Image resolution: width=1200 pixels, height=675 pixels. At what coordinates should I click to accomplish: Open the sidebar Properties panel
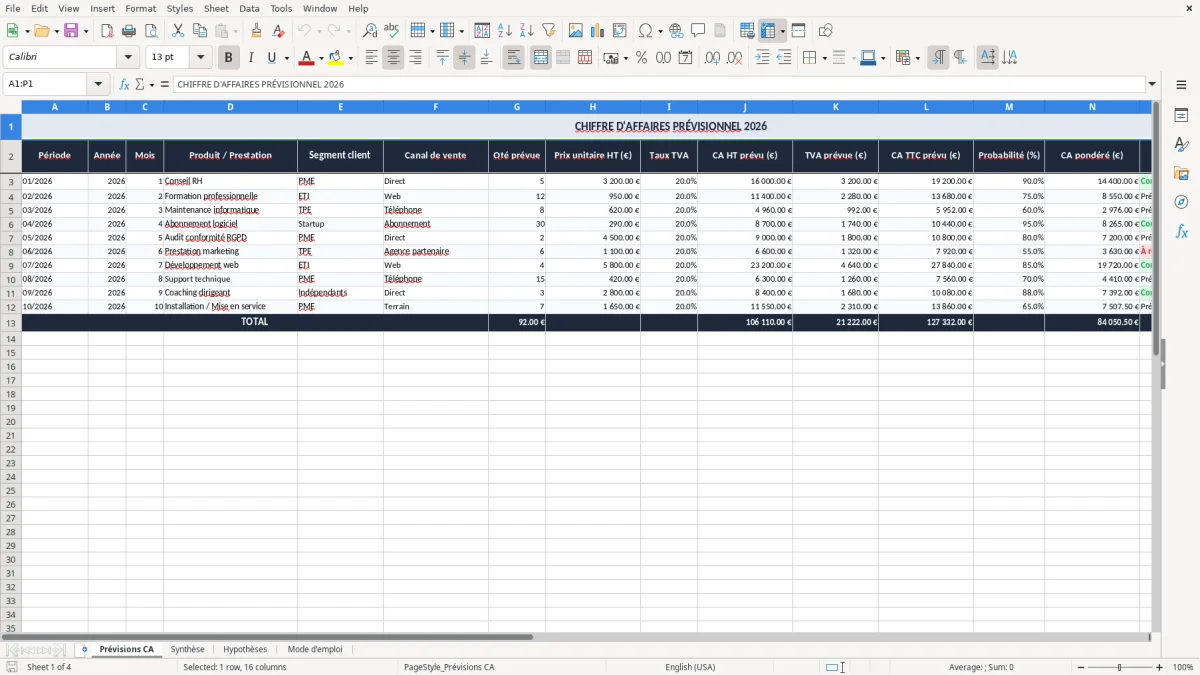tap(1182, 116)
